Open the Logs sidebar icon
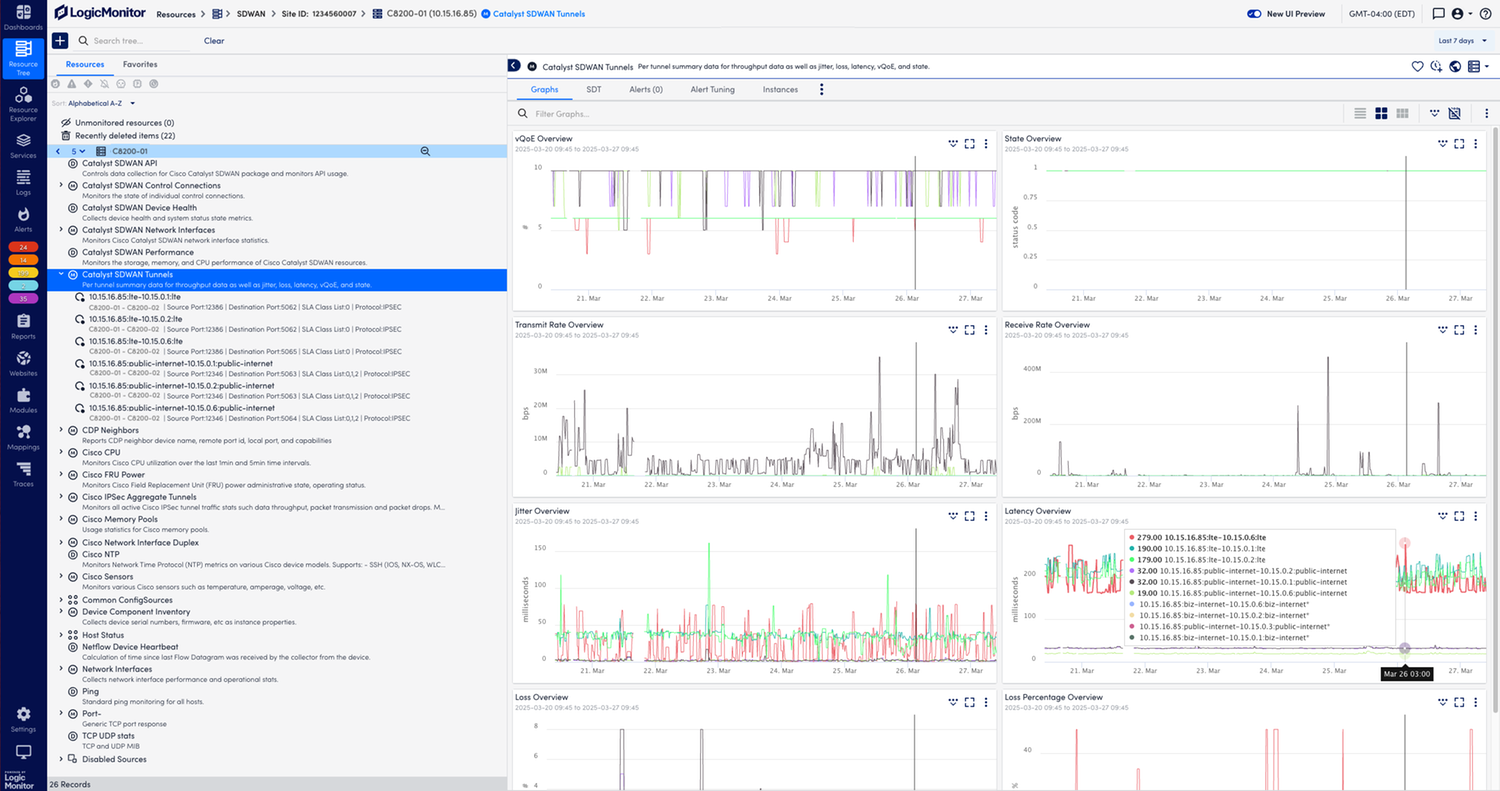The image size is (1500, 791). pos(23,182)
